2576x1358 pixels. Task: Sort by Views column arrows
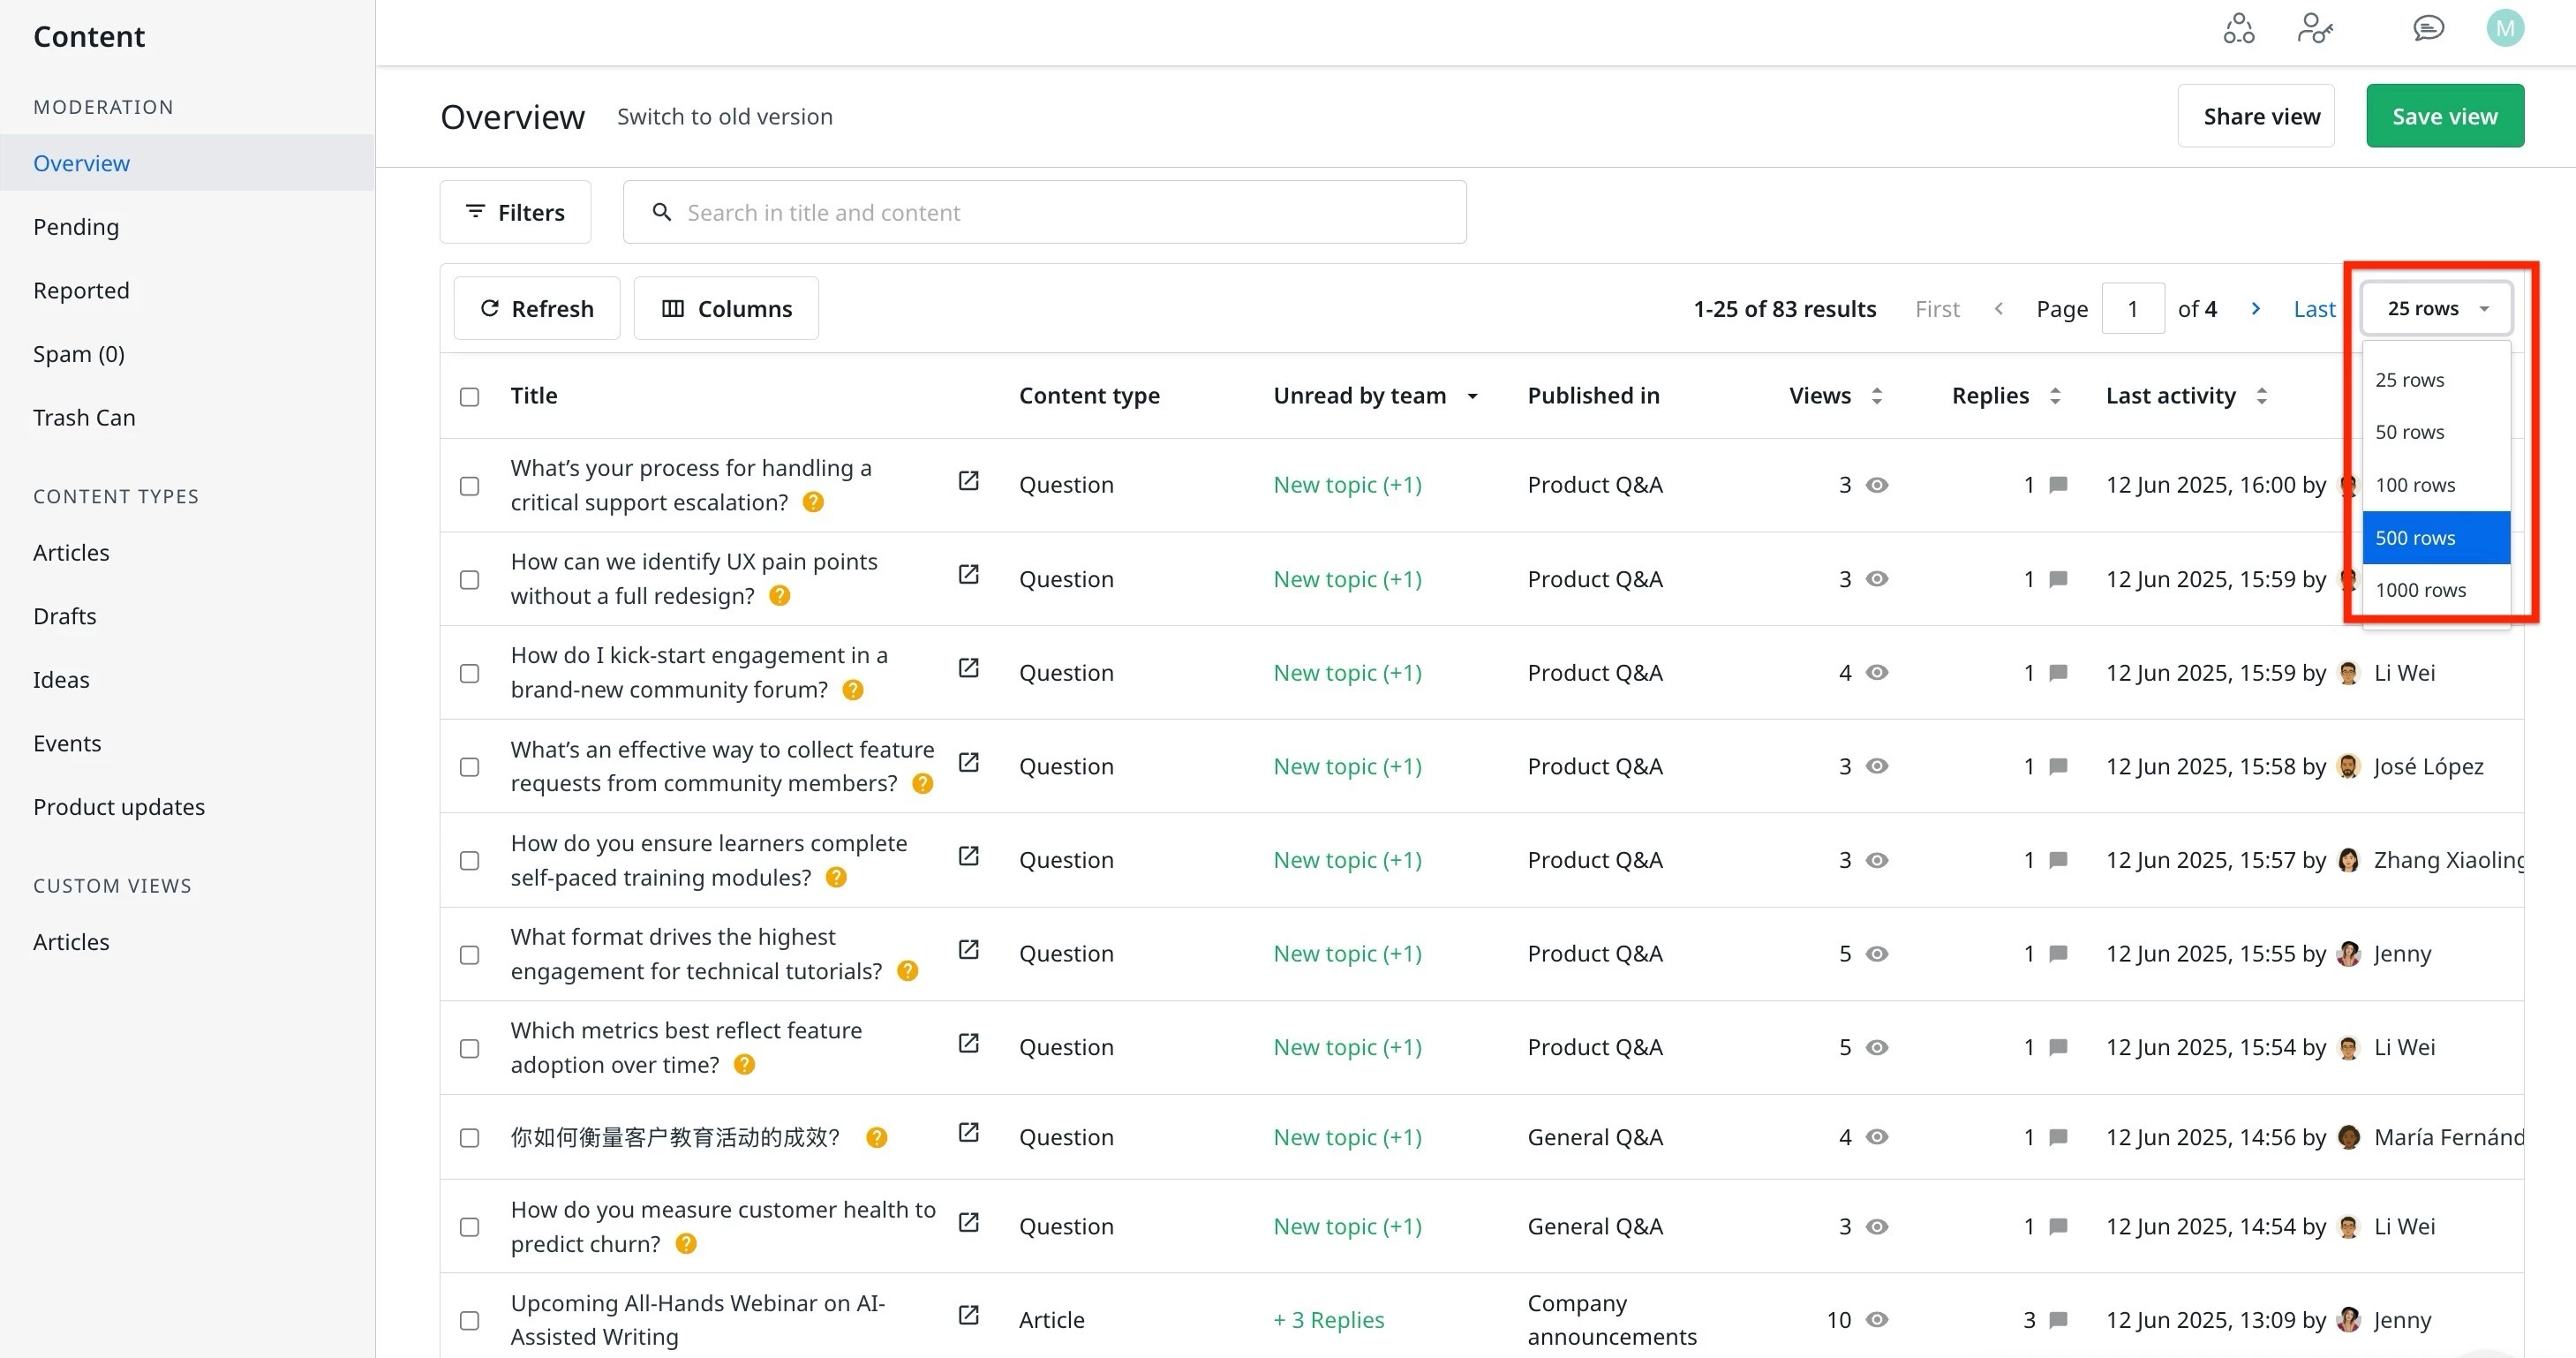1877,396
